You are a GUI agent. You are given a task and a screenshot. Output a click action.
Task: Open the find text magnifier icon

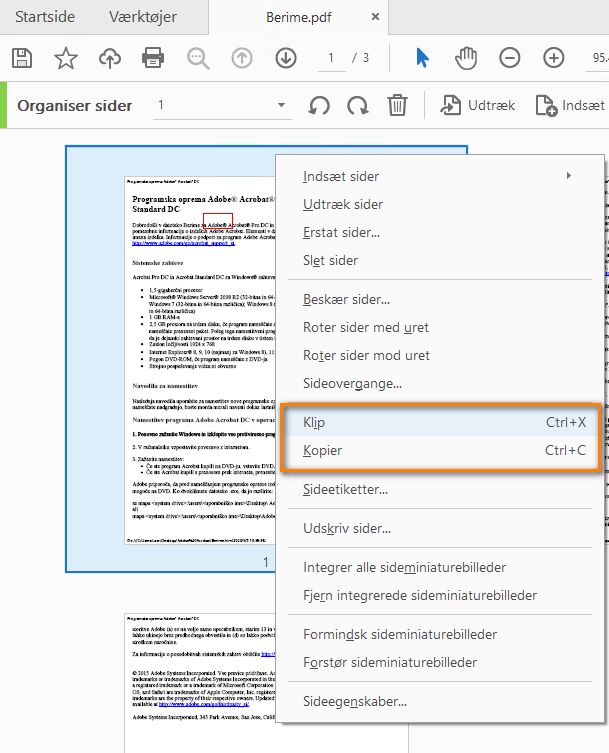click(198, 58)
